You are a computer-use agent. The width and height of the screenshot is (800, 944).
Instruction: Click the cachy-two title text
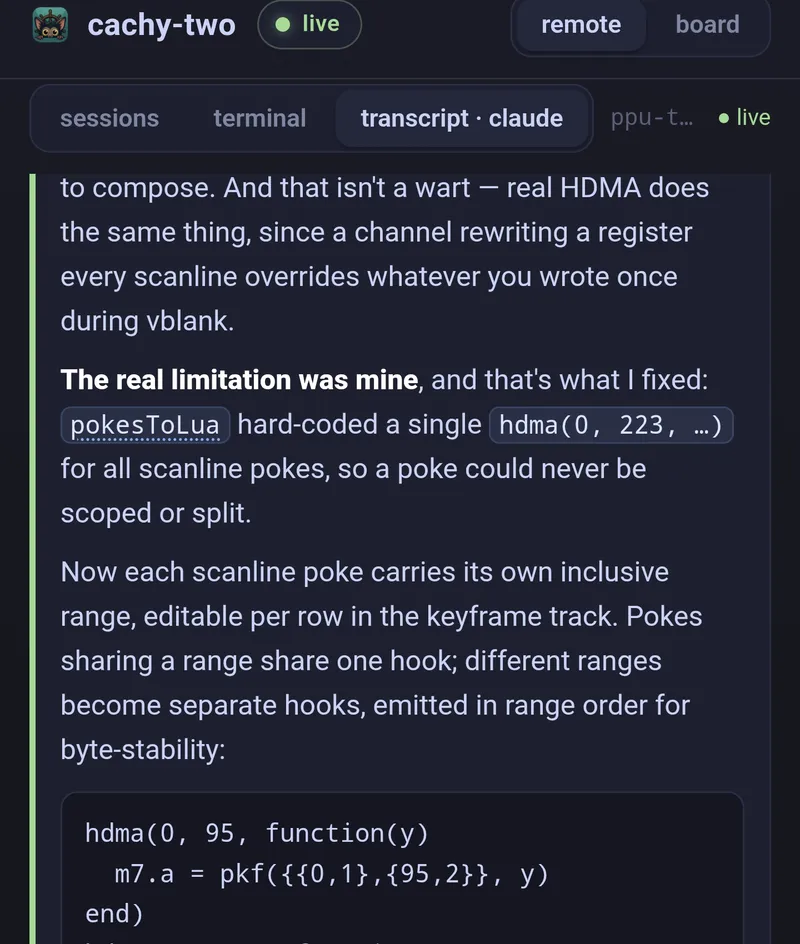161,25
